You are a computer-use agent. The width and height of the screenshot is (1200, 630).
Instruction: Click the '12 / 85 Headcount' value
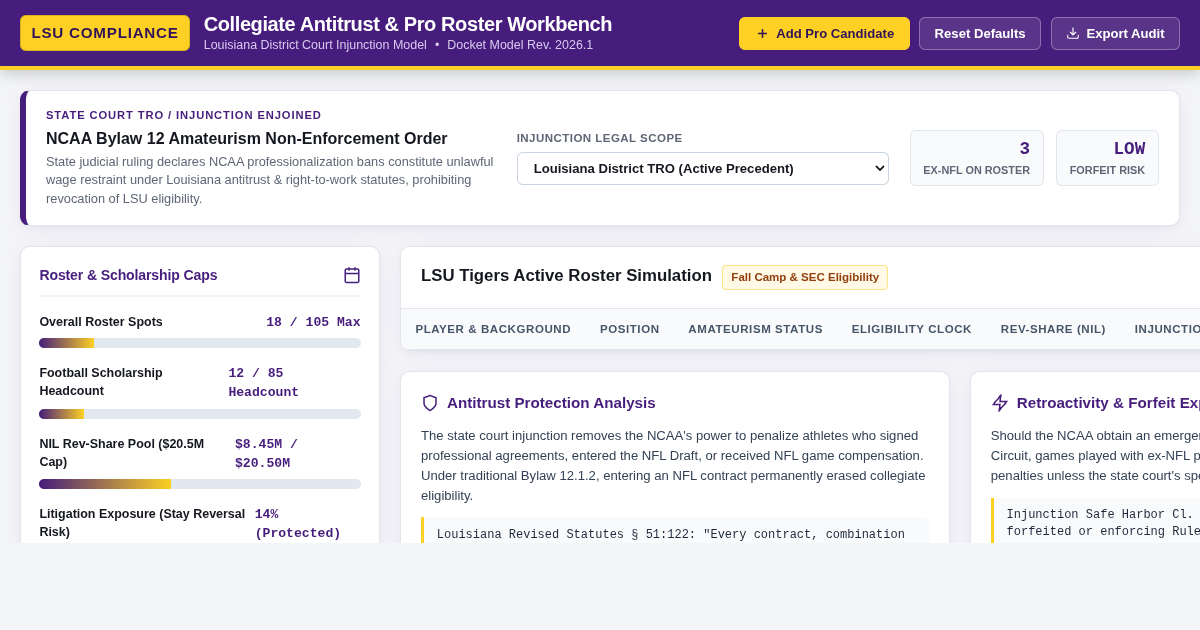264,382
